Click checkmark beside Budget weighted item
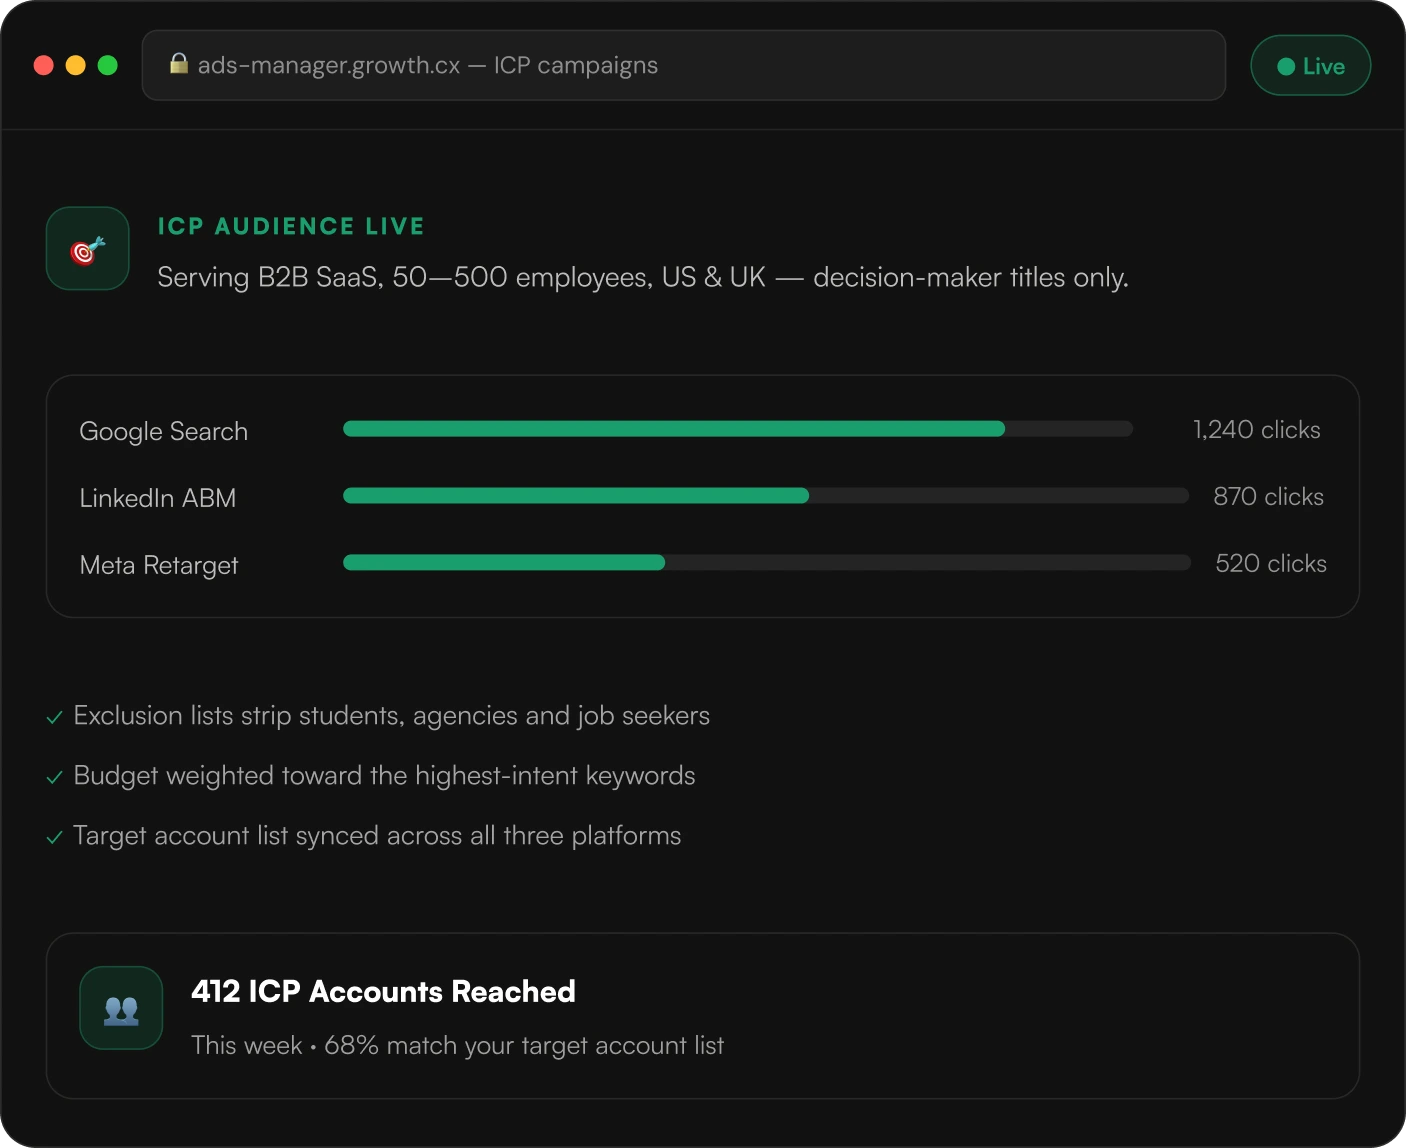 click(55, 777)
